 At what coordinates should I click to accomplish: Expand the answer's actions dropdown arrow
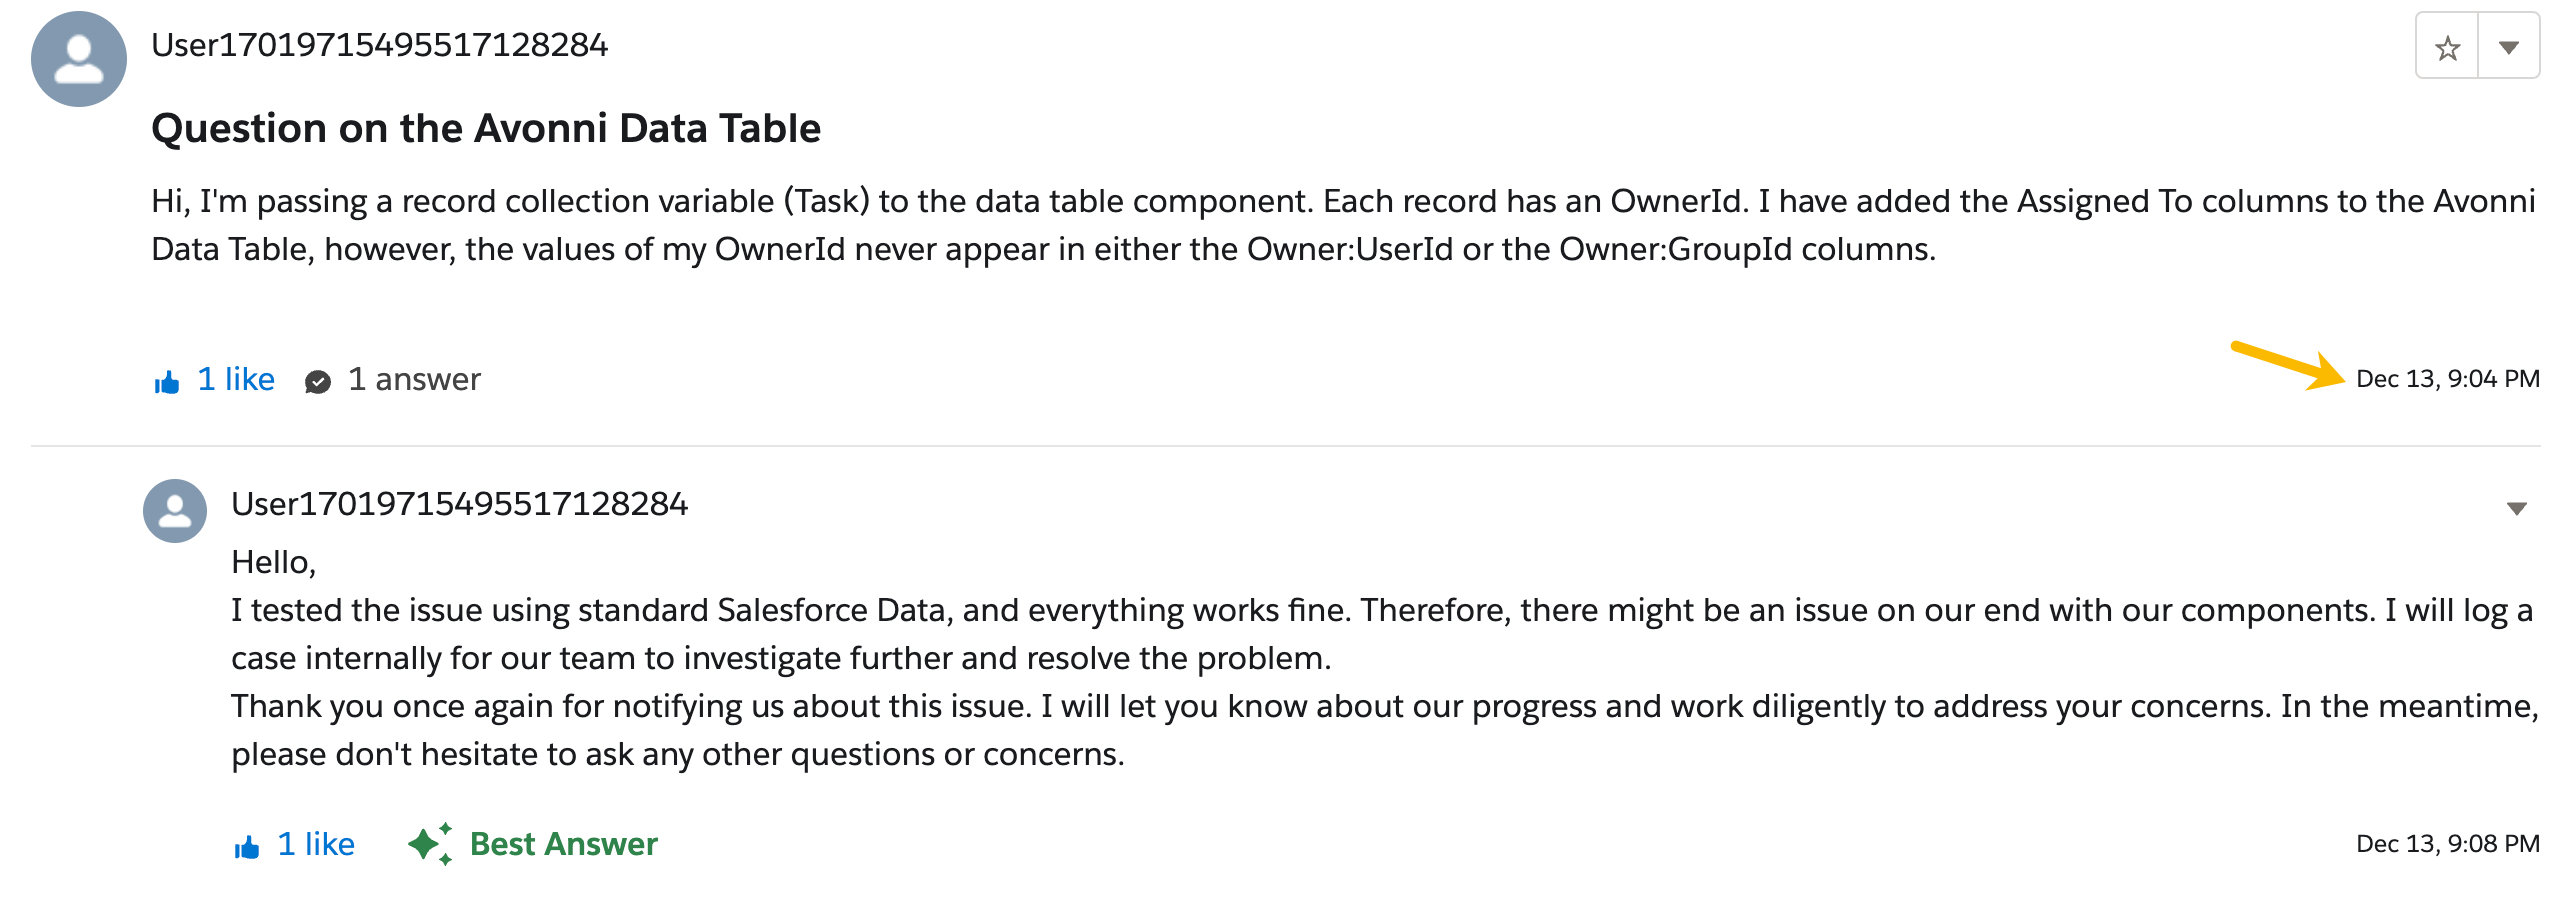tap(2516, 508)
